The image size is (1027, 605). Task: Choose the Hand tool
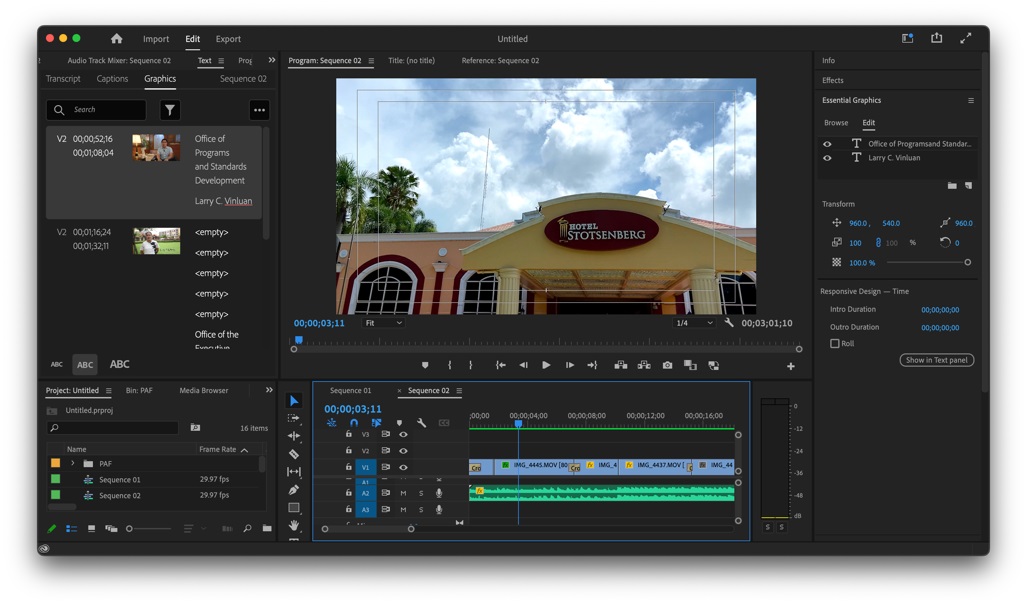pos(294,525)
